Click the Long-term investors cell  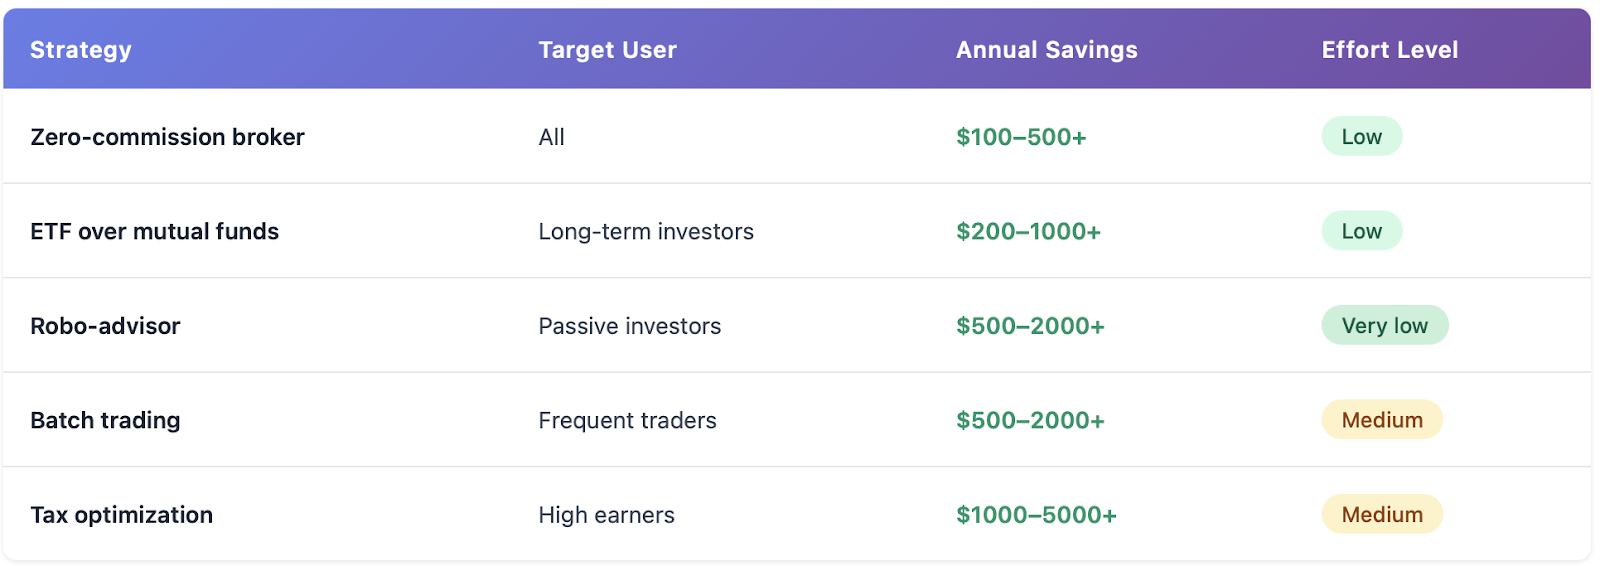click(x=646, y=231)
